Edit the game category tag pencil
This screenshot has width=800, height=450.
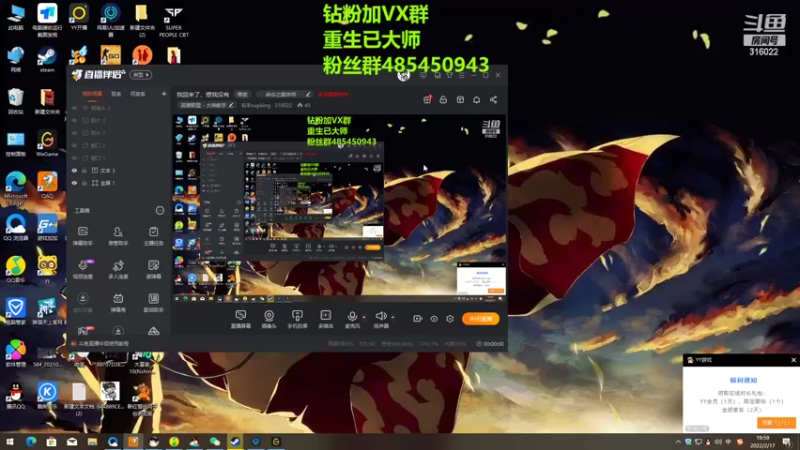pyautogui.click(x=231, y=105)
